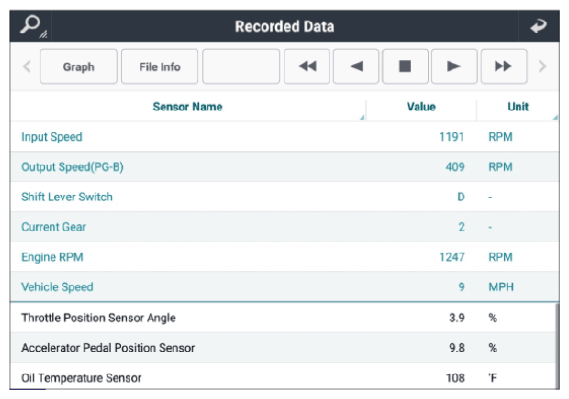Image resolution: width=569 pixels, height=399 pixels.
Task: Click the accelerator pedal value 9.8
Action: point(457,348)
